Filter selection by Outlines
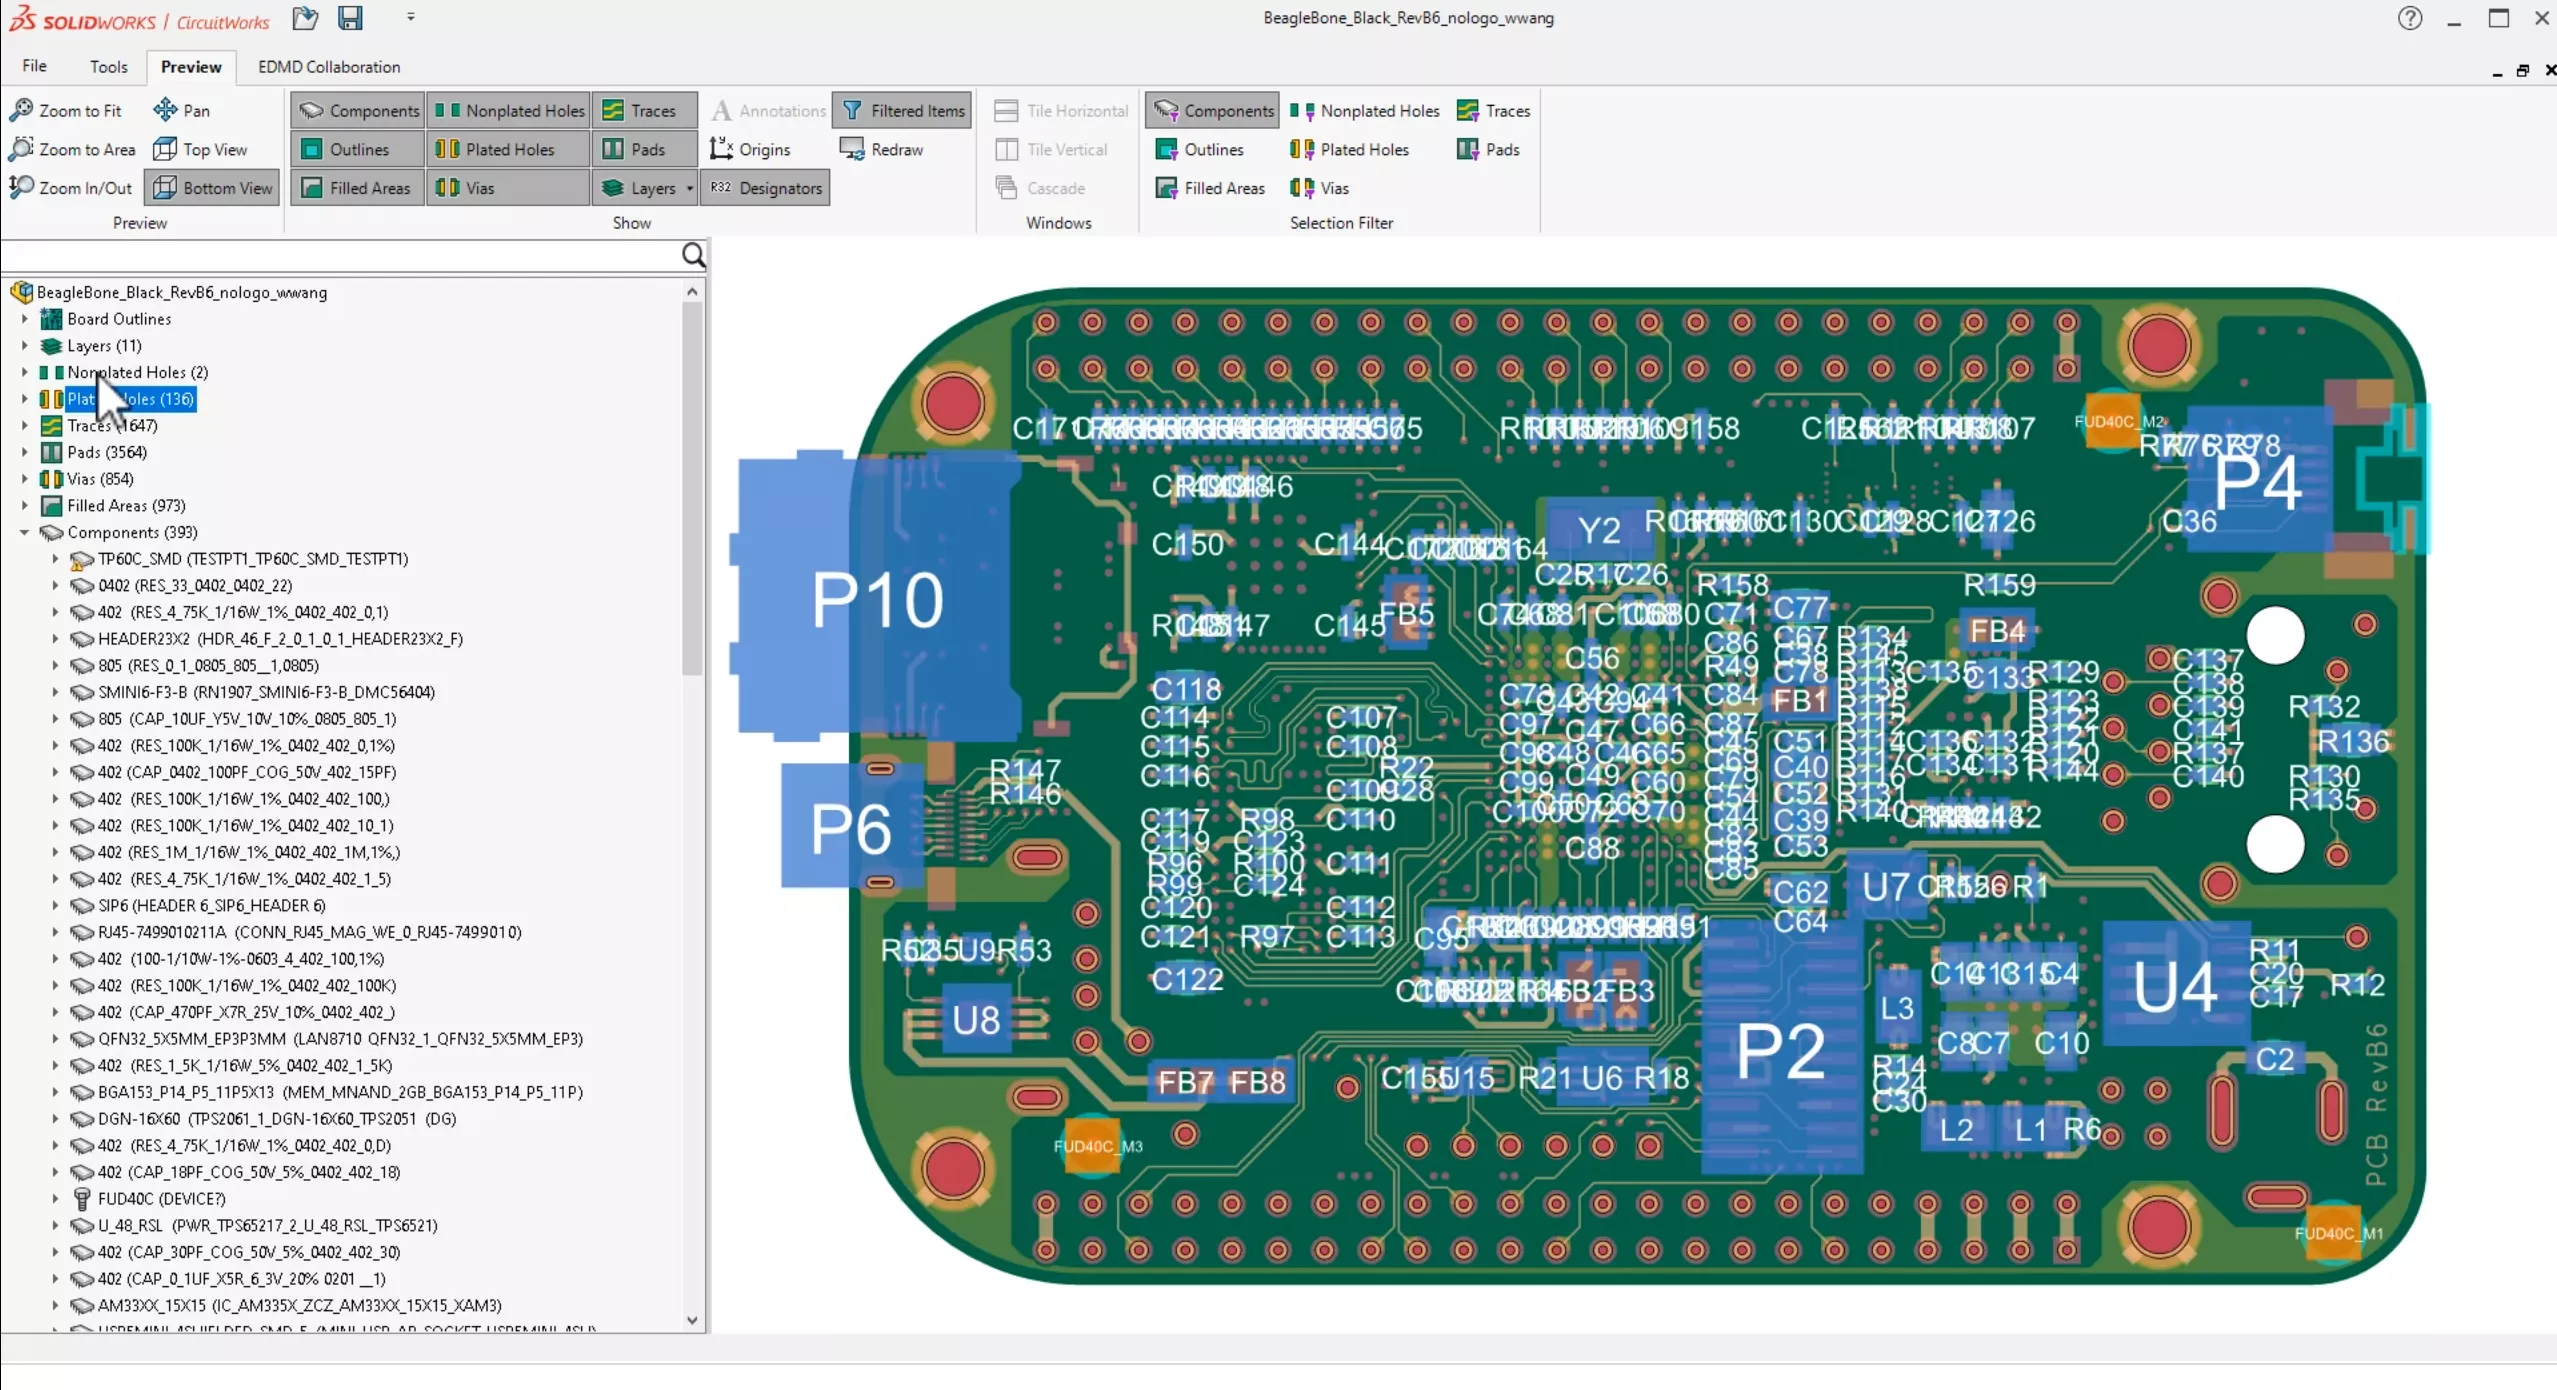2557x1390 pixels. coord(1200,149)
